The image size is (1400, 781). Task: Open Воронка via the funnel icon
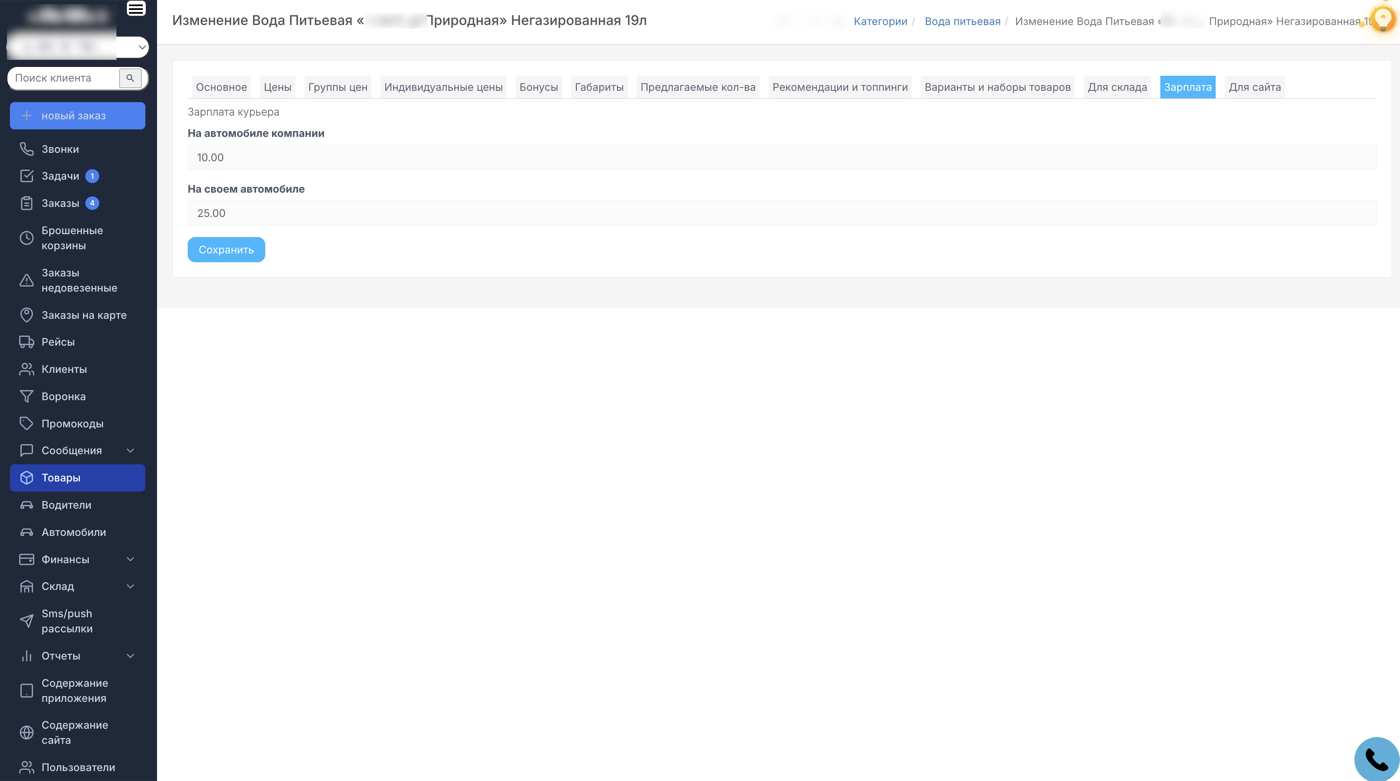pos(27,396)
